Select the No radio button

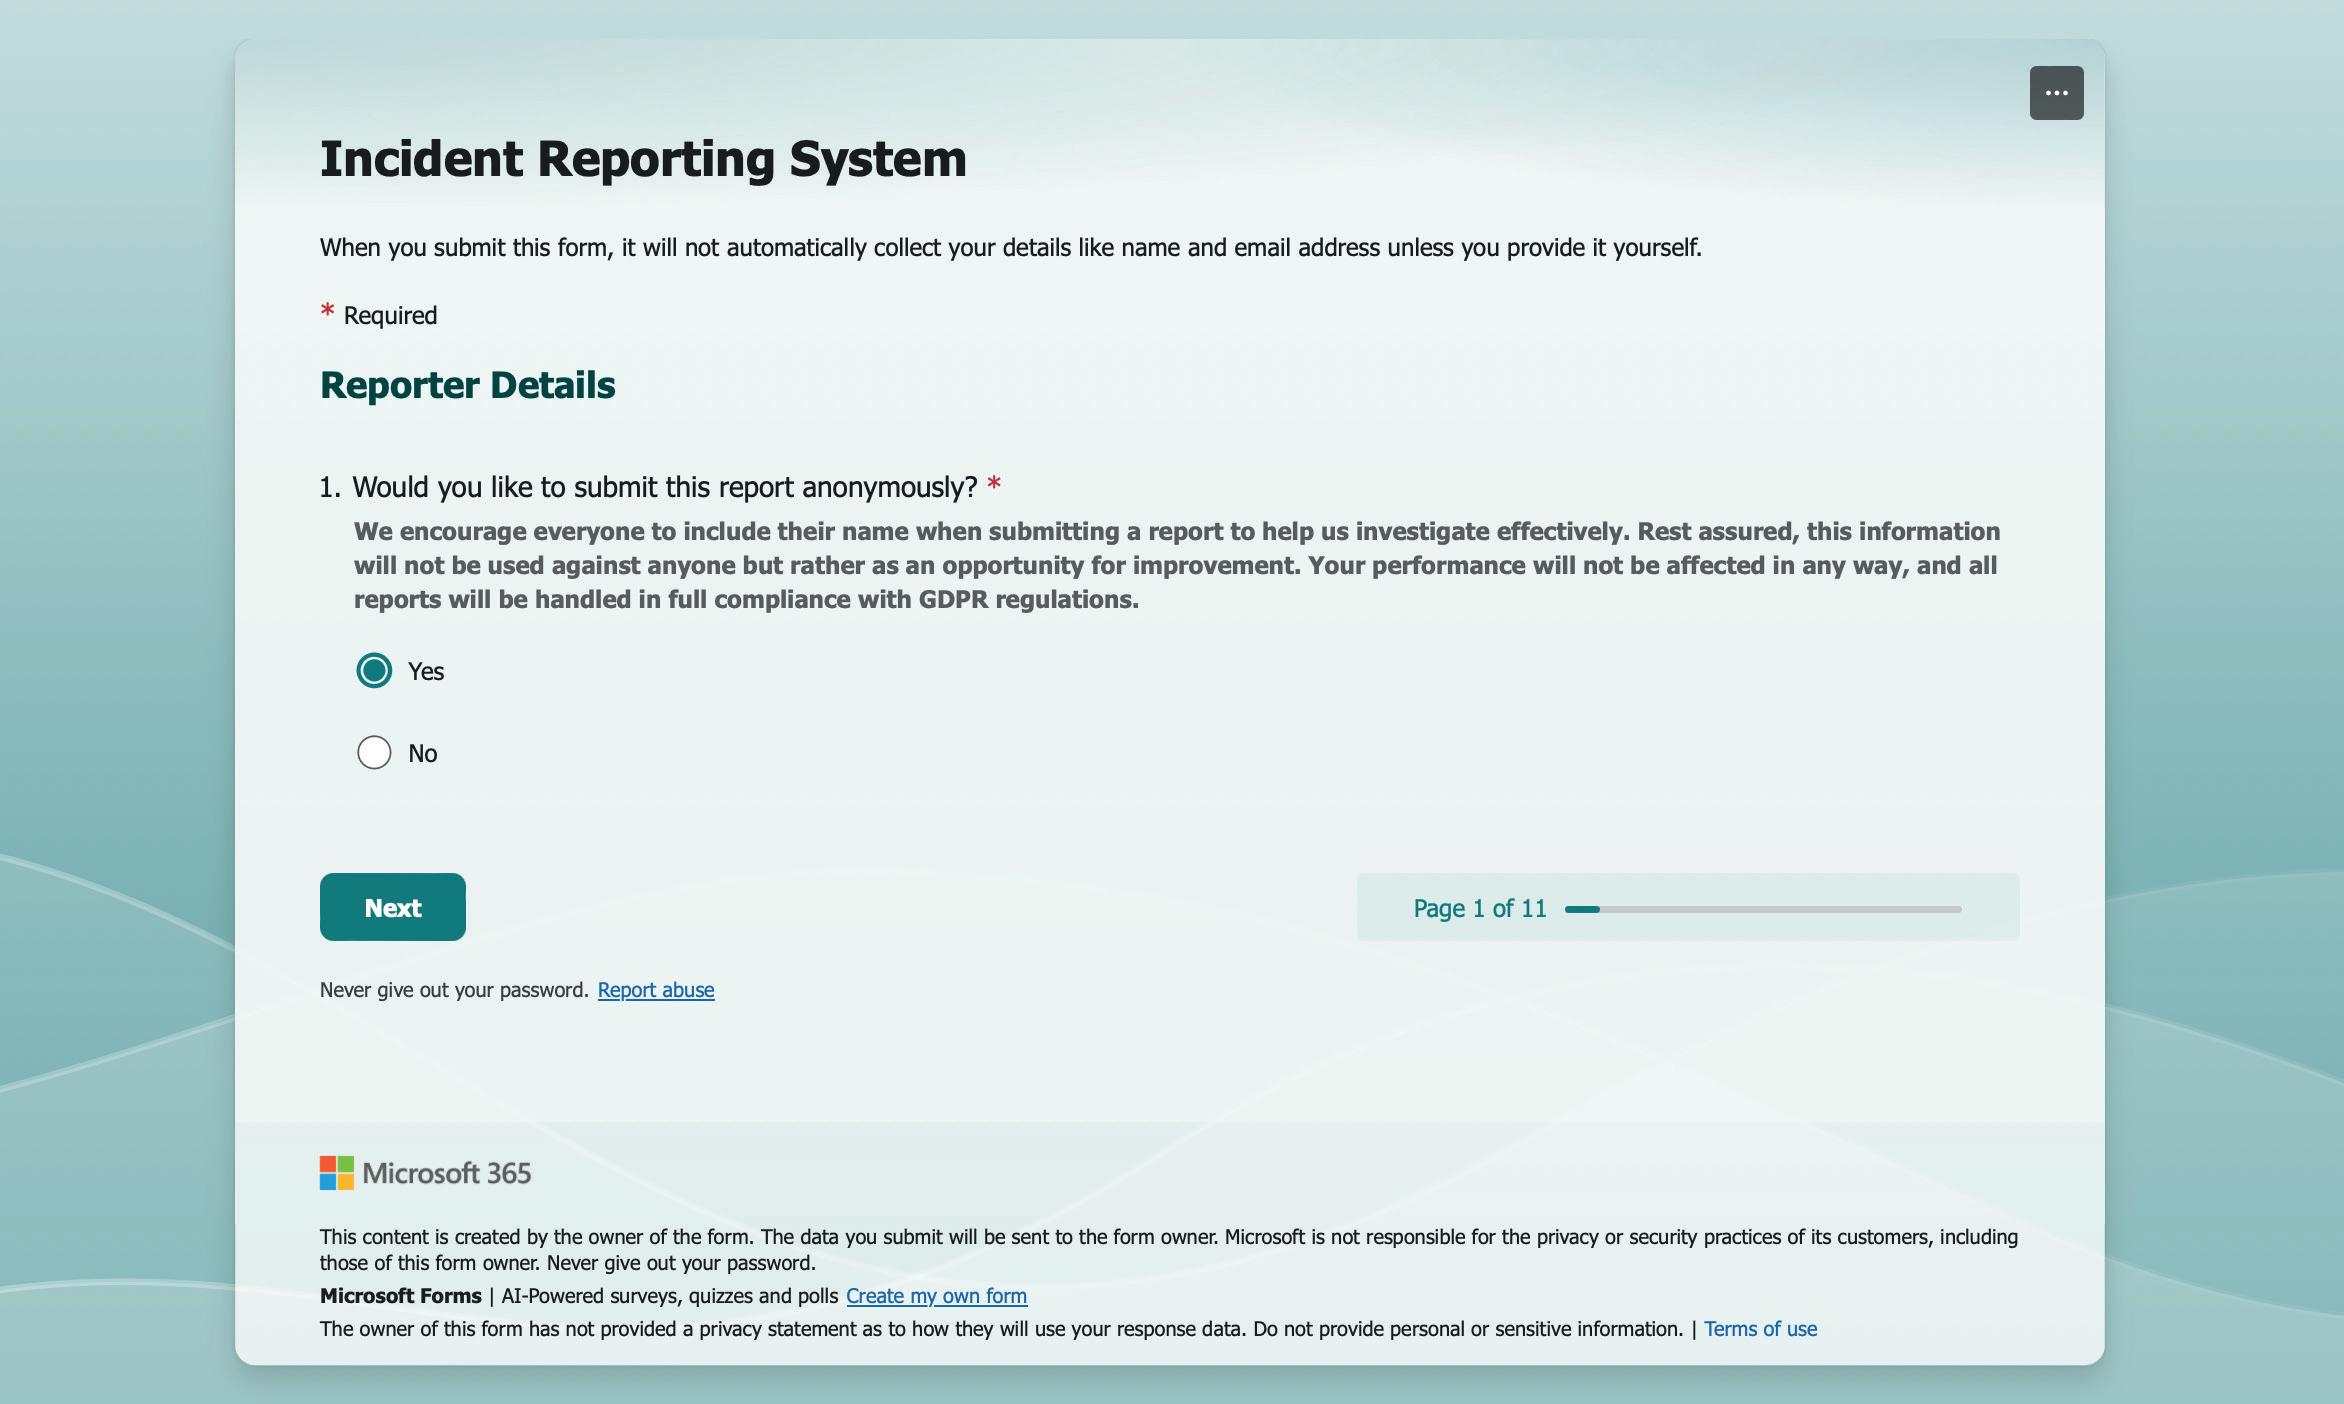(x=374, y=752)
